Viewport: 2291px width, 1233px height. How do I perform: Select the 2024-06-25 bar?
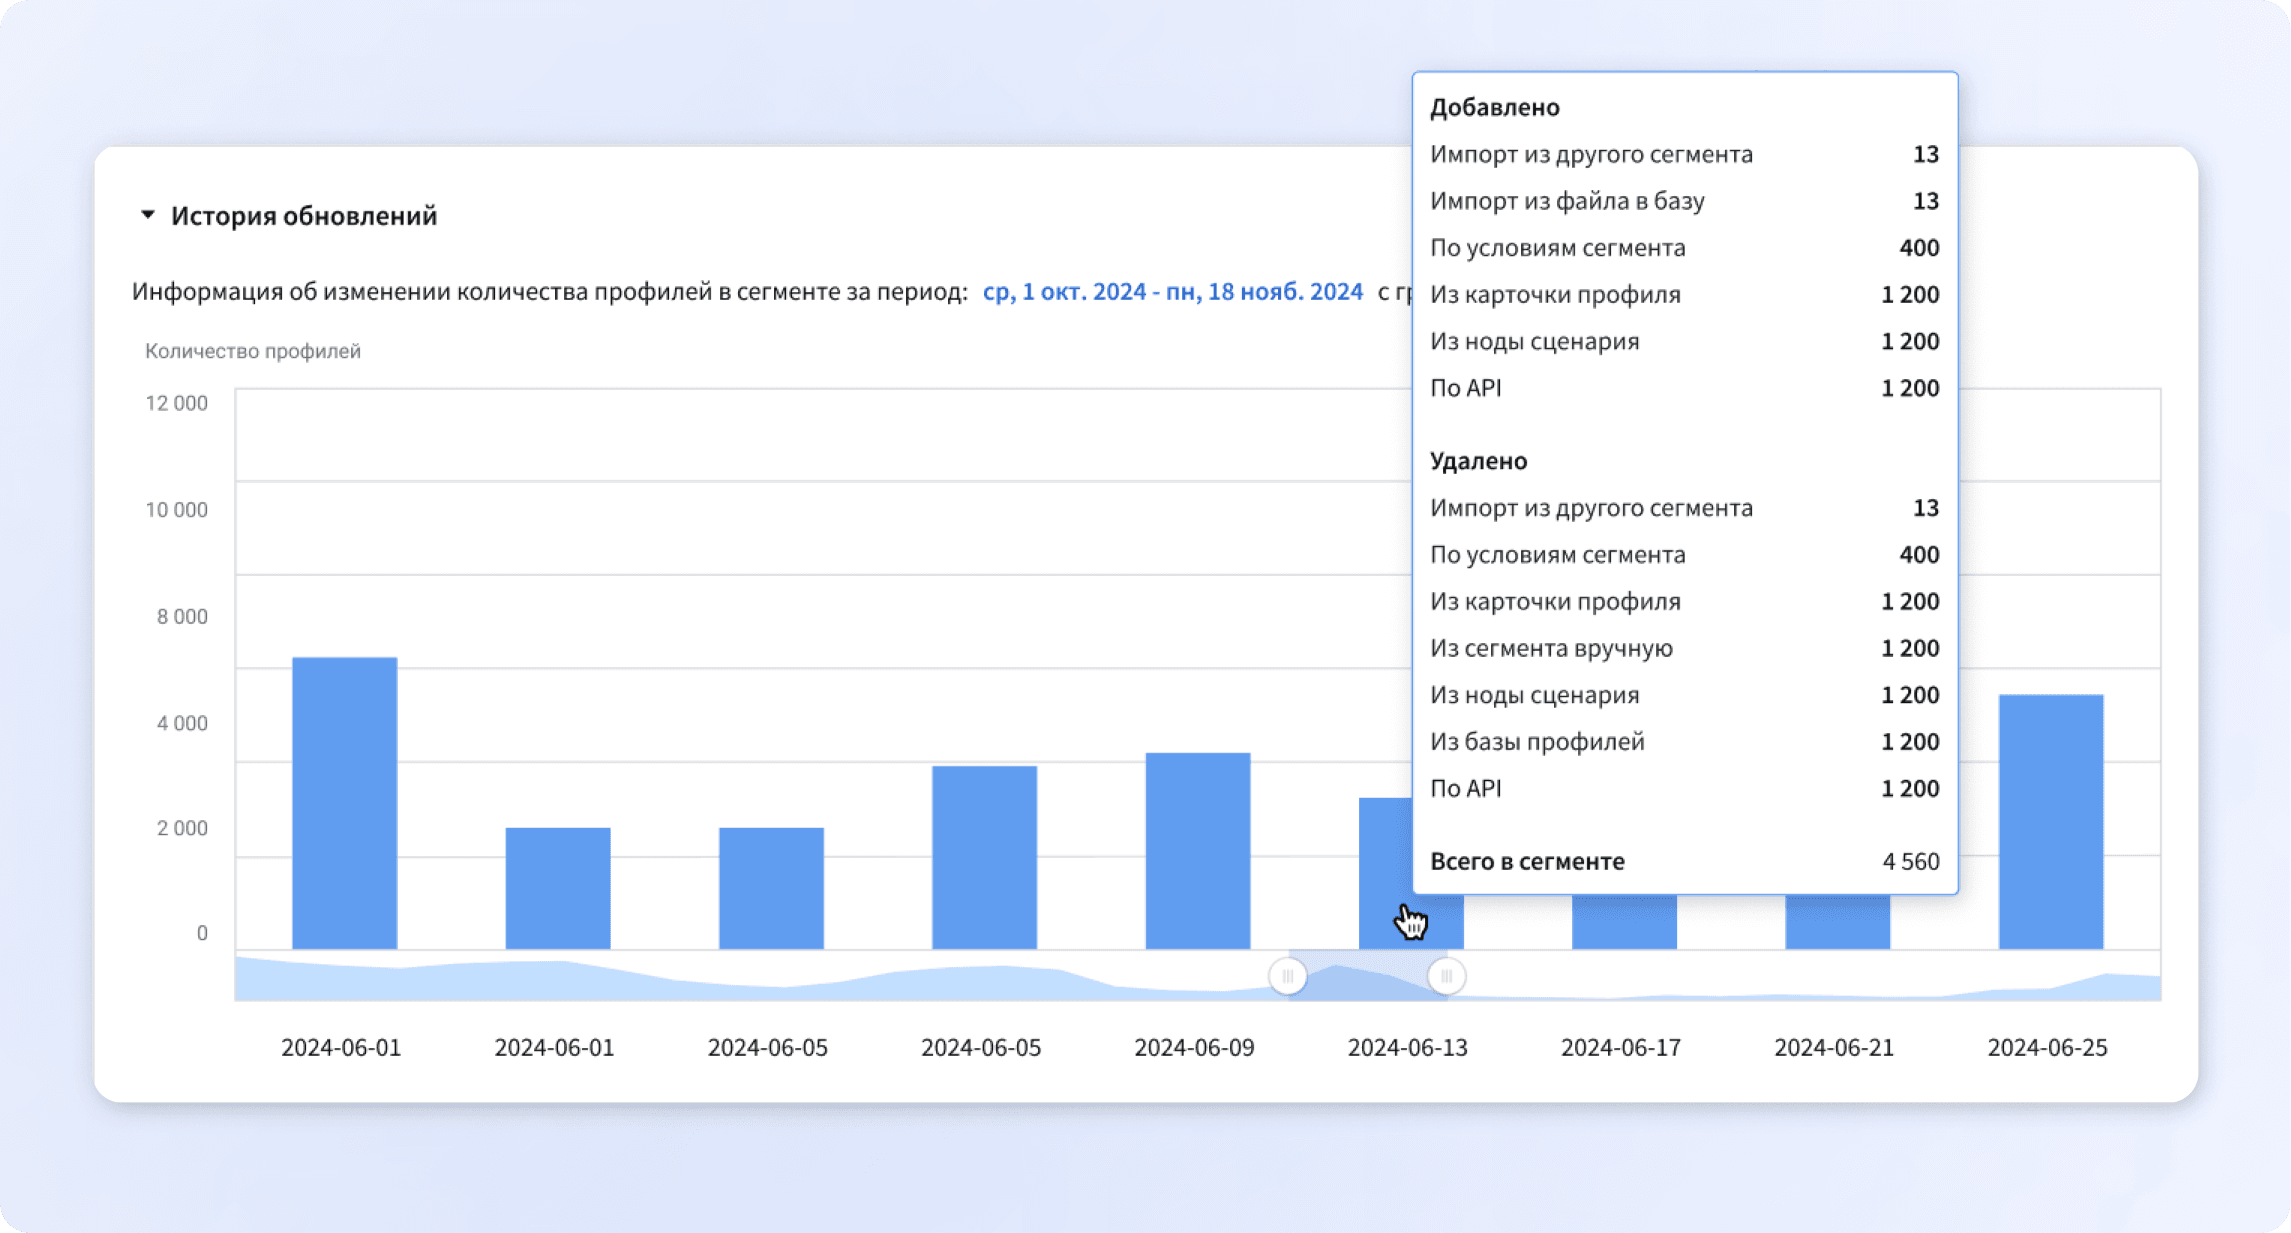pyautogui.click(x=2050, y=821)
